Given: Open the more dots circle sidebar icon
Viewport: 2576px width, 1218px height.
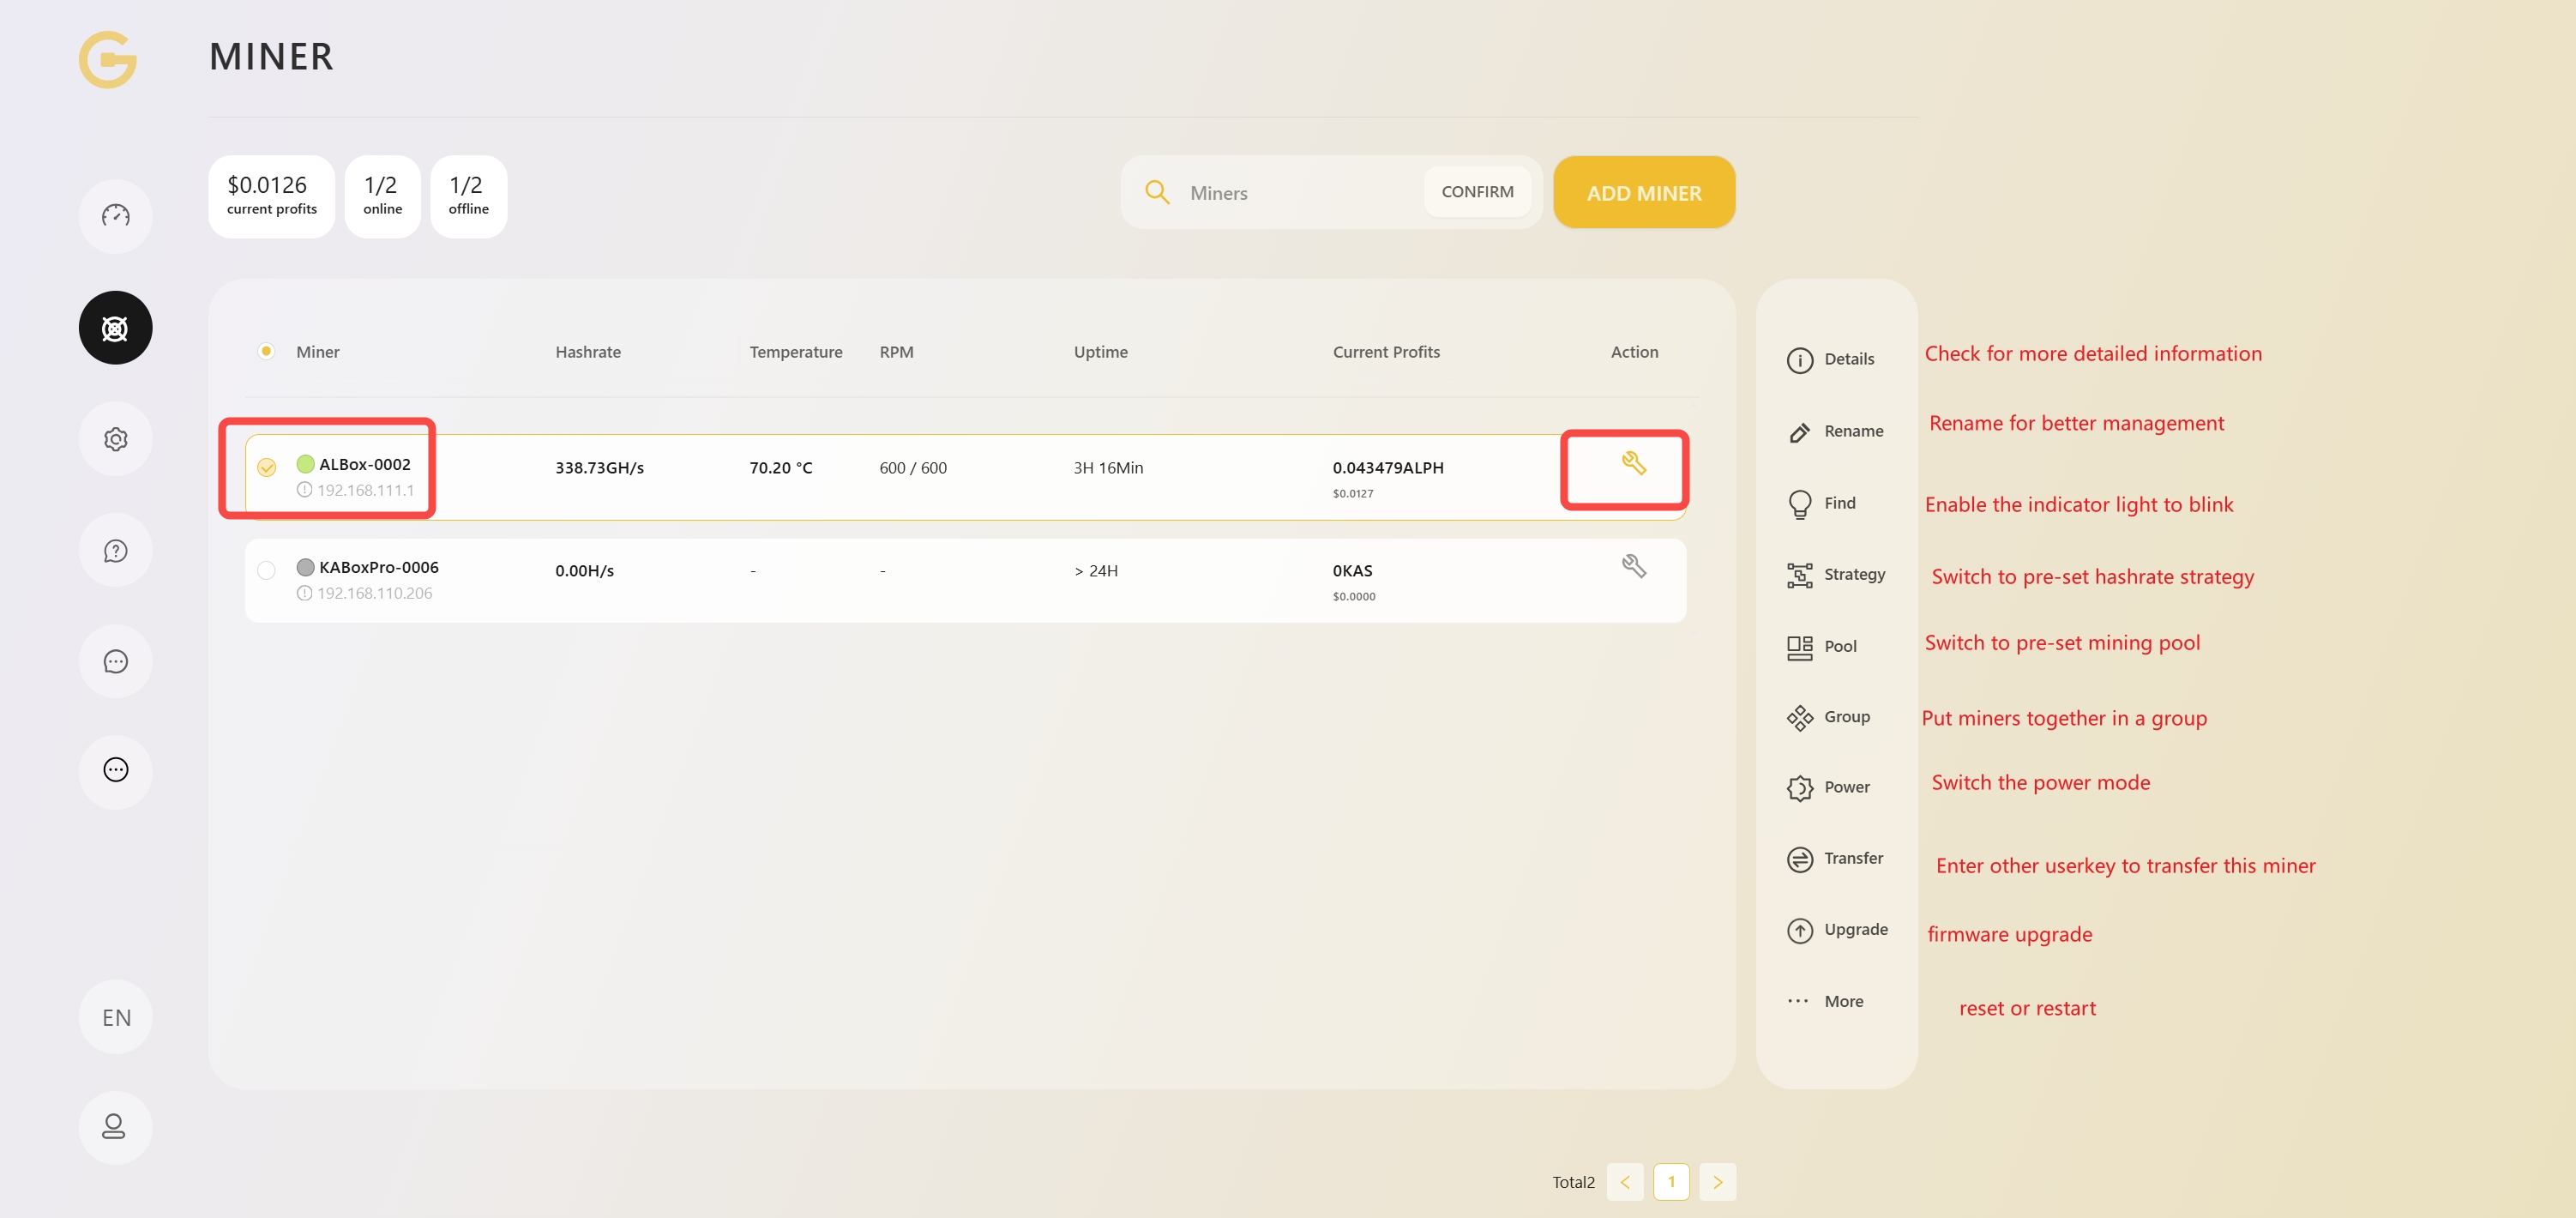Looking at the screenshot, I should point(116,770).
